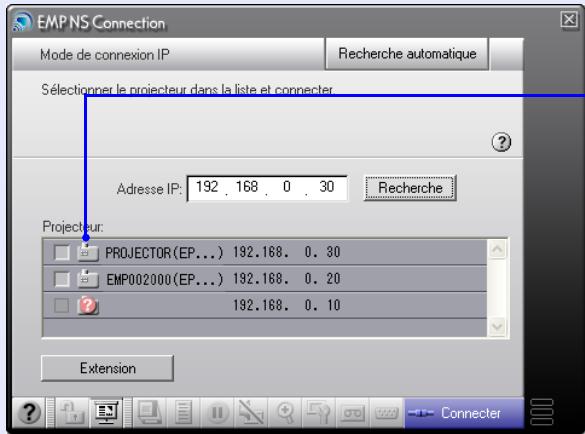585x434 pixels.
Task: Click the red question mark icon for 192.168.0.10
Action: [x=88, y=306]
